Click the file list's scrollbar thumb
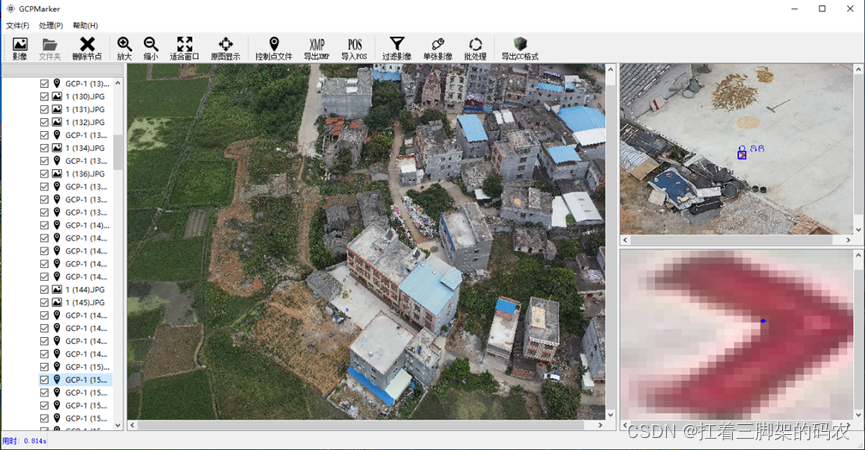The image size is (865, 450). pos(118,152)
